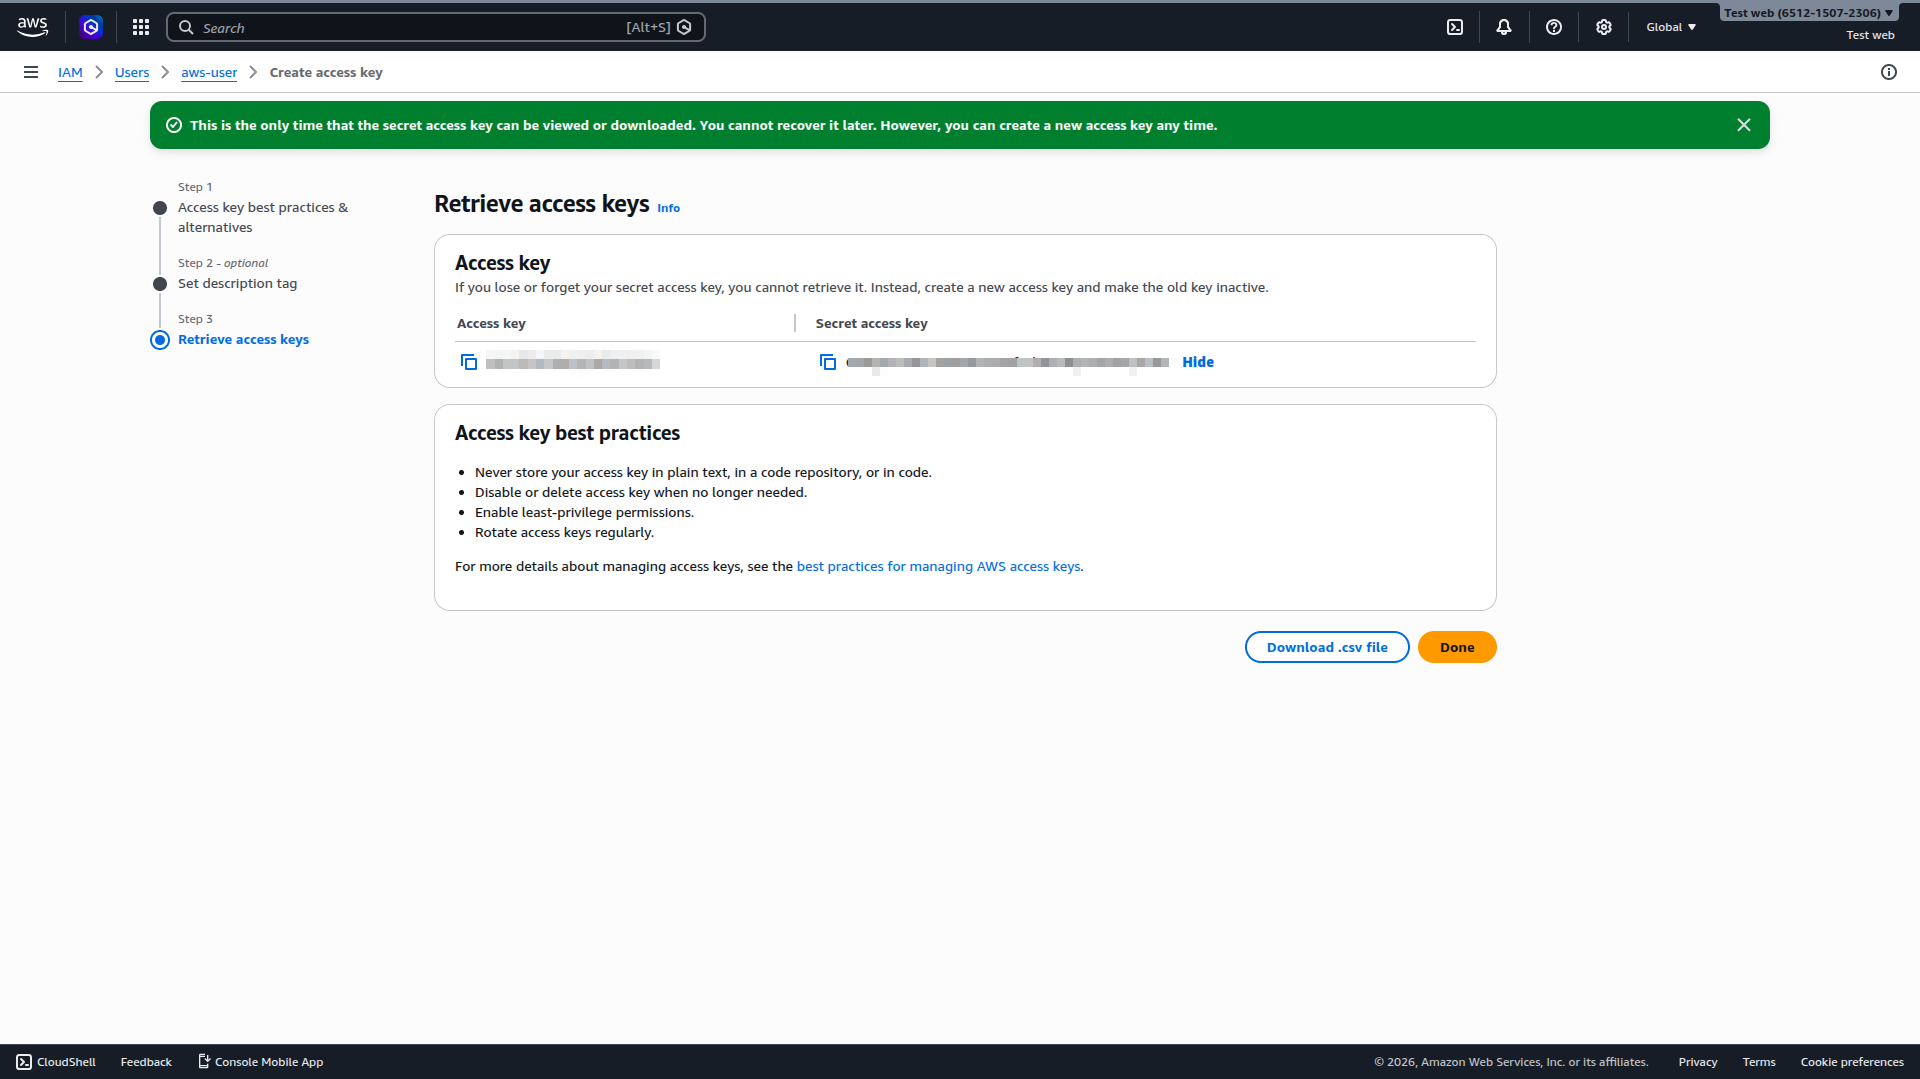The width and height of the screenshot is (1920, 1079).
Task: Click 'Never store your access key' bullet
Action: [x=703, y=472]
